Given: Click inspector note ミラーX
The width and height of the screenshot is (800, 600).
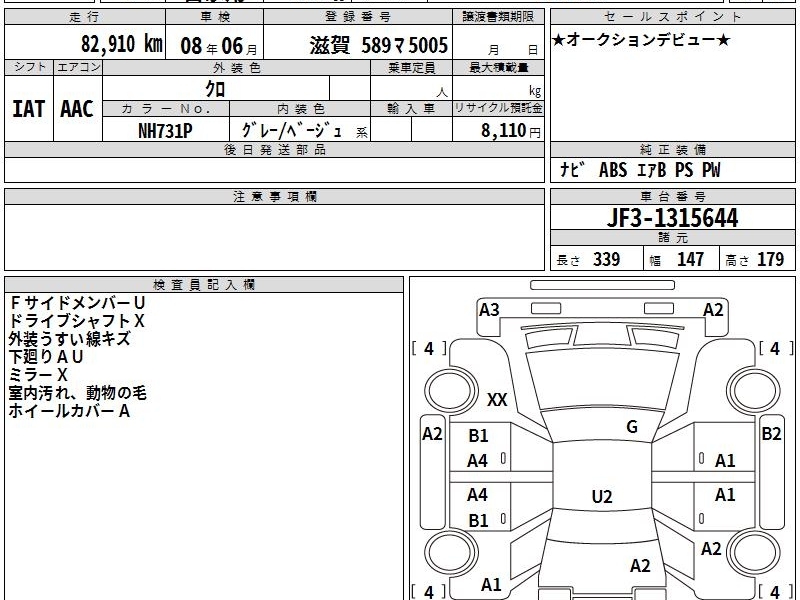Looking at the screenshot, I should click(38, 375).
